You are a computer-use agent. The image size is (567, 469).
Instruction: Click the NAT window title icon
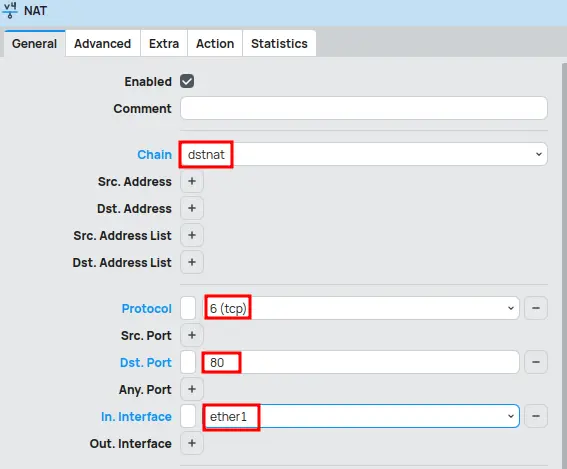[x=10, y=10]
